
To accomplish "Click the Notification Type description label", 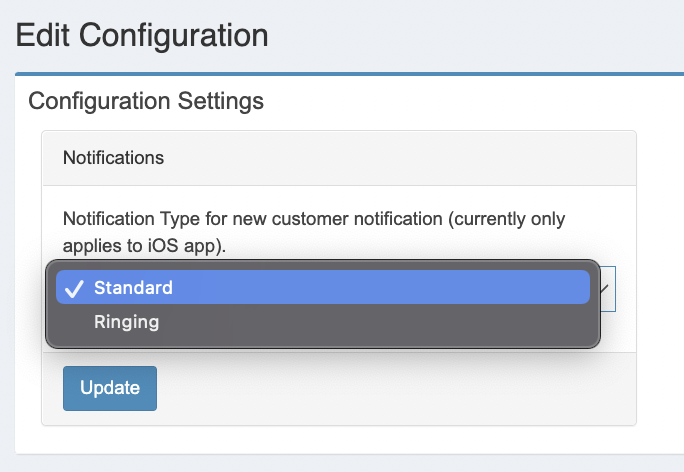I will tap(314, 232).
